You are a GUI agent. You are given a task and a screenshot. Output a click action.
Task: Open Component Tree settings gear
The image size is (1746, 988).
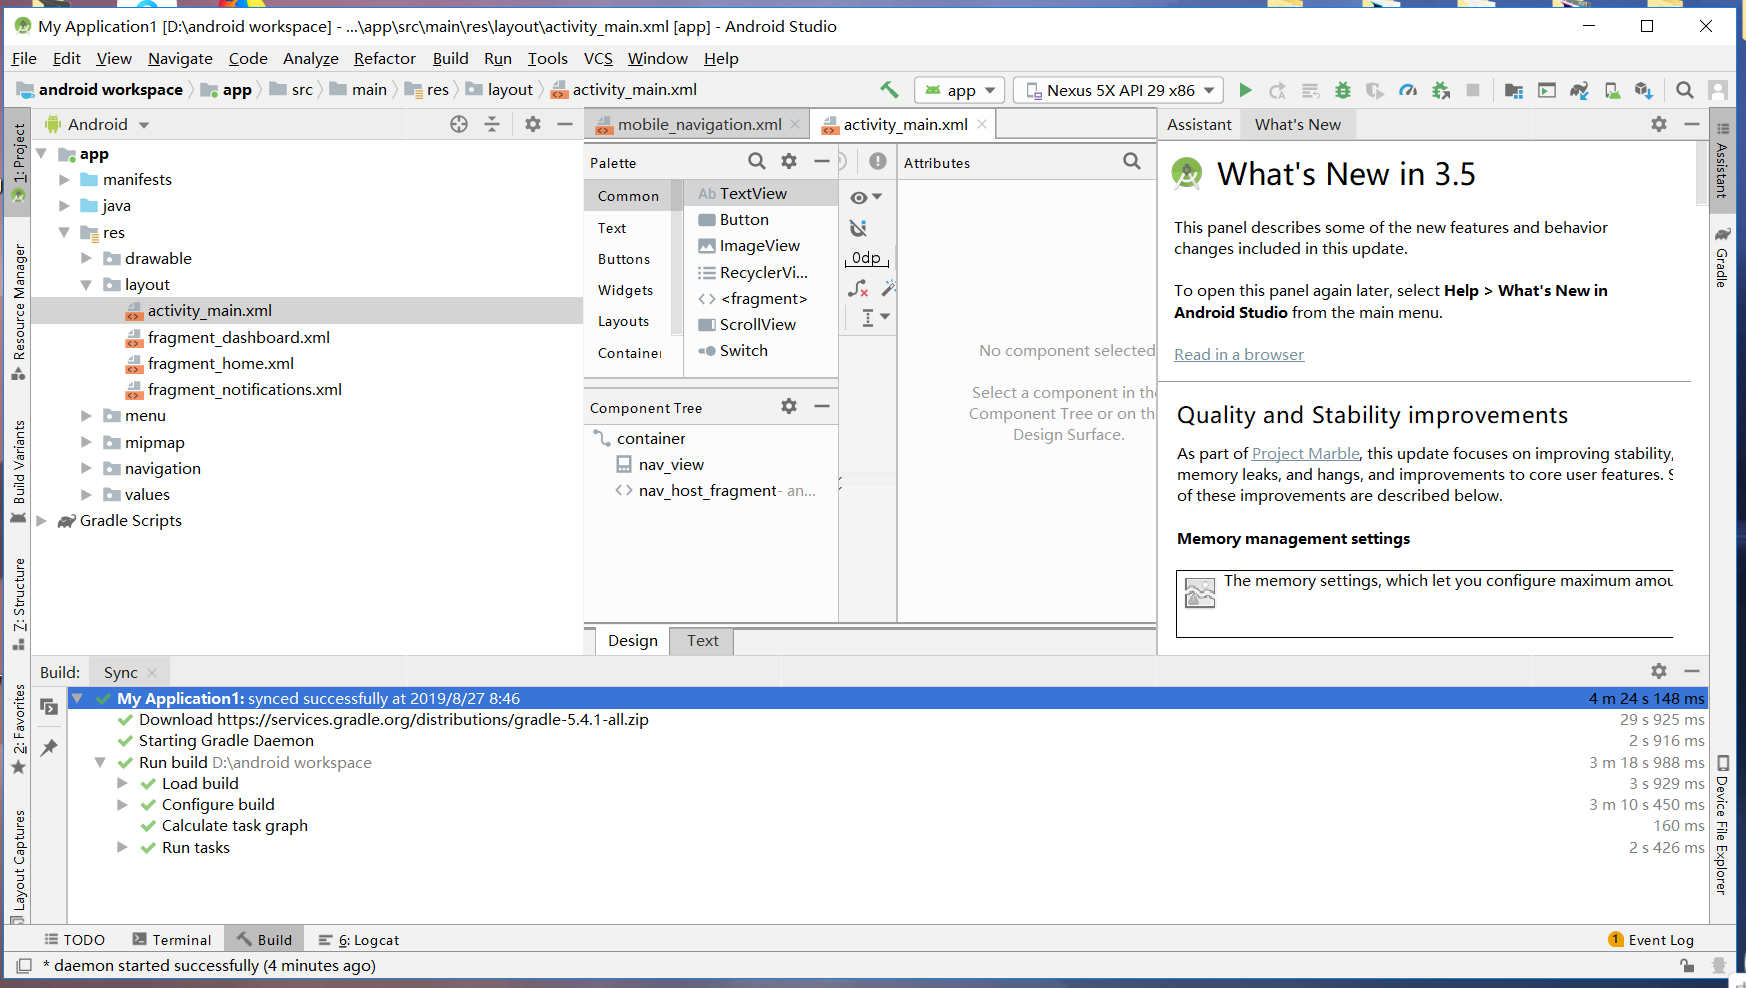(x=789, y=406)
